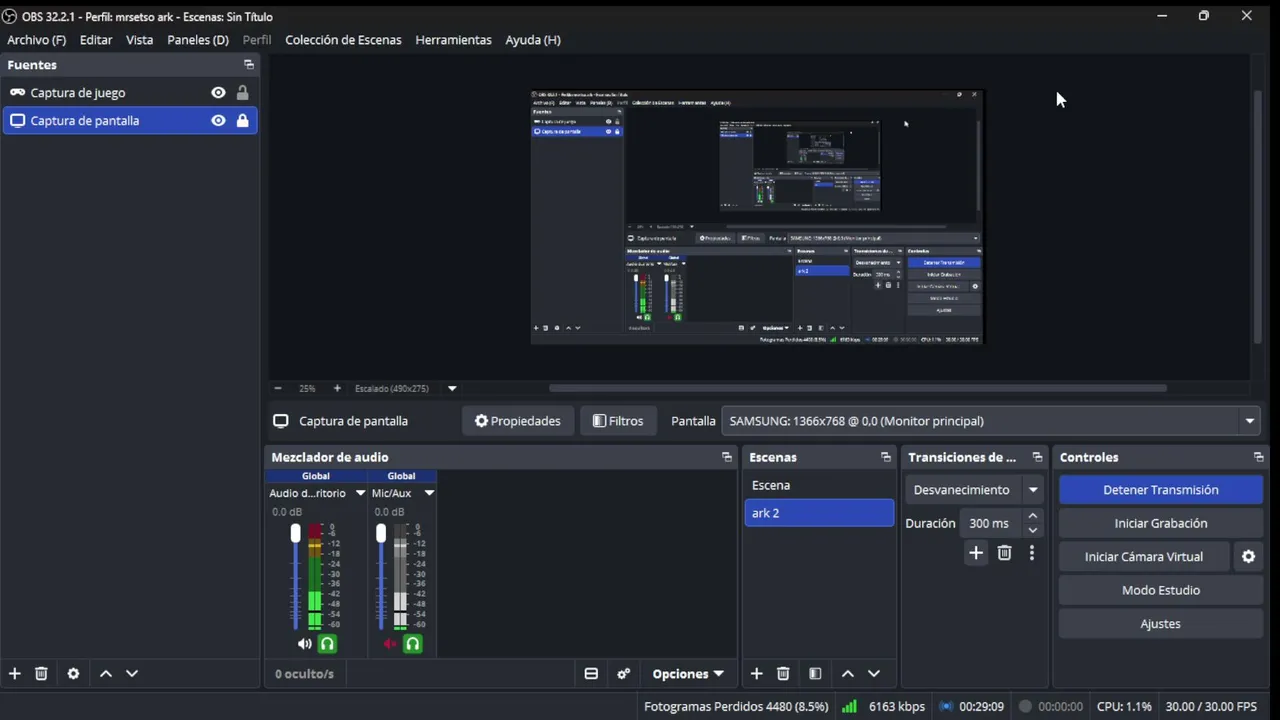Select the Escena scene
Screen dimensions: 1280x720
(x=819, y=485)
